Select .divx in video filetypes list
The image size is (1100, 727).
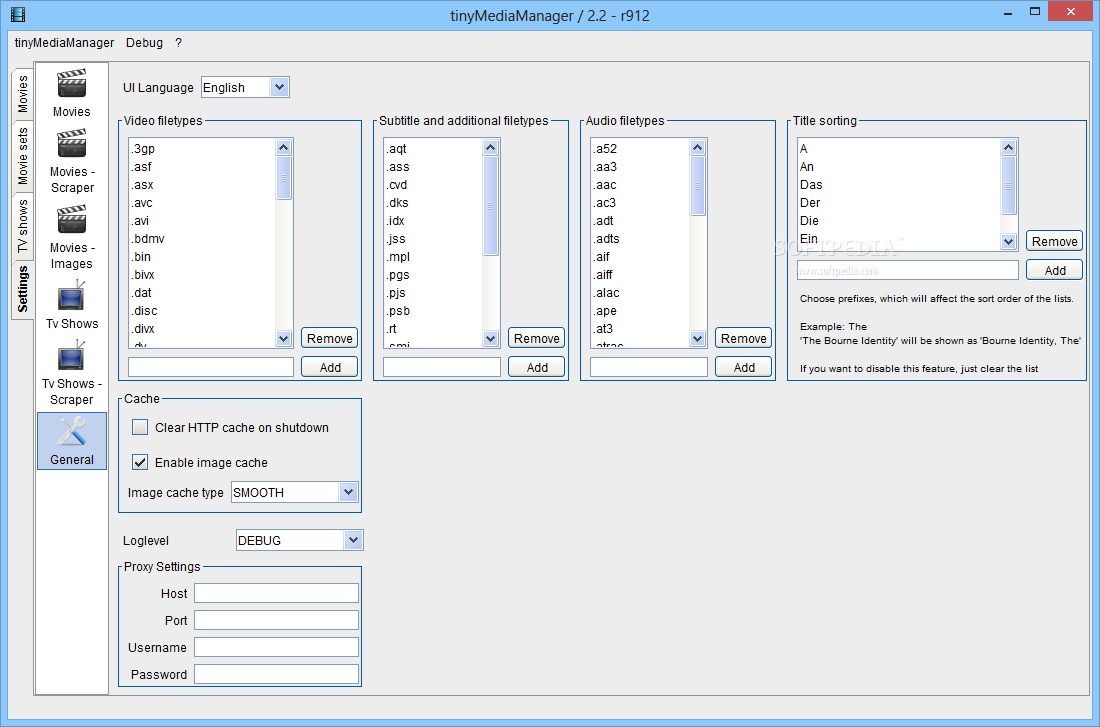pyautogui.click(x=202, y=329)
